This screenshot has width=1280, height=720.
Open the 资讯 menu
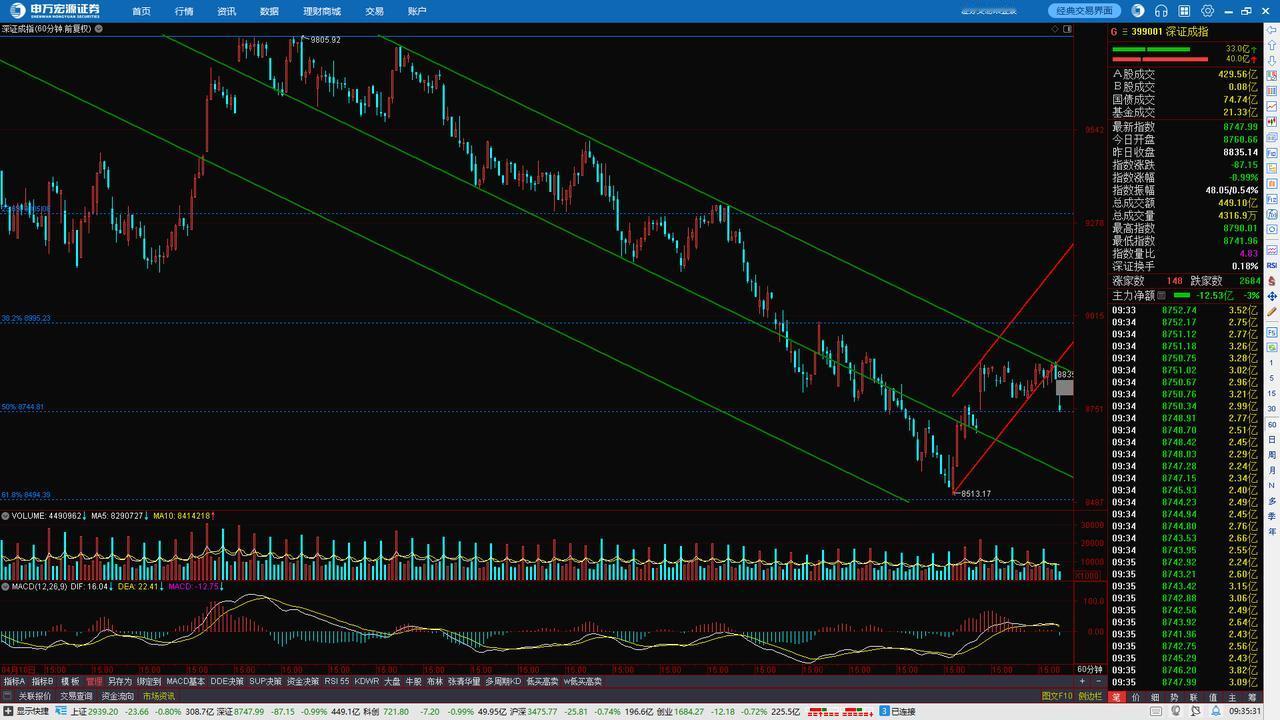227,11
